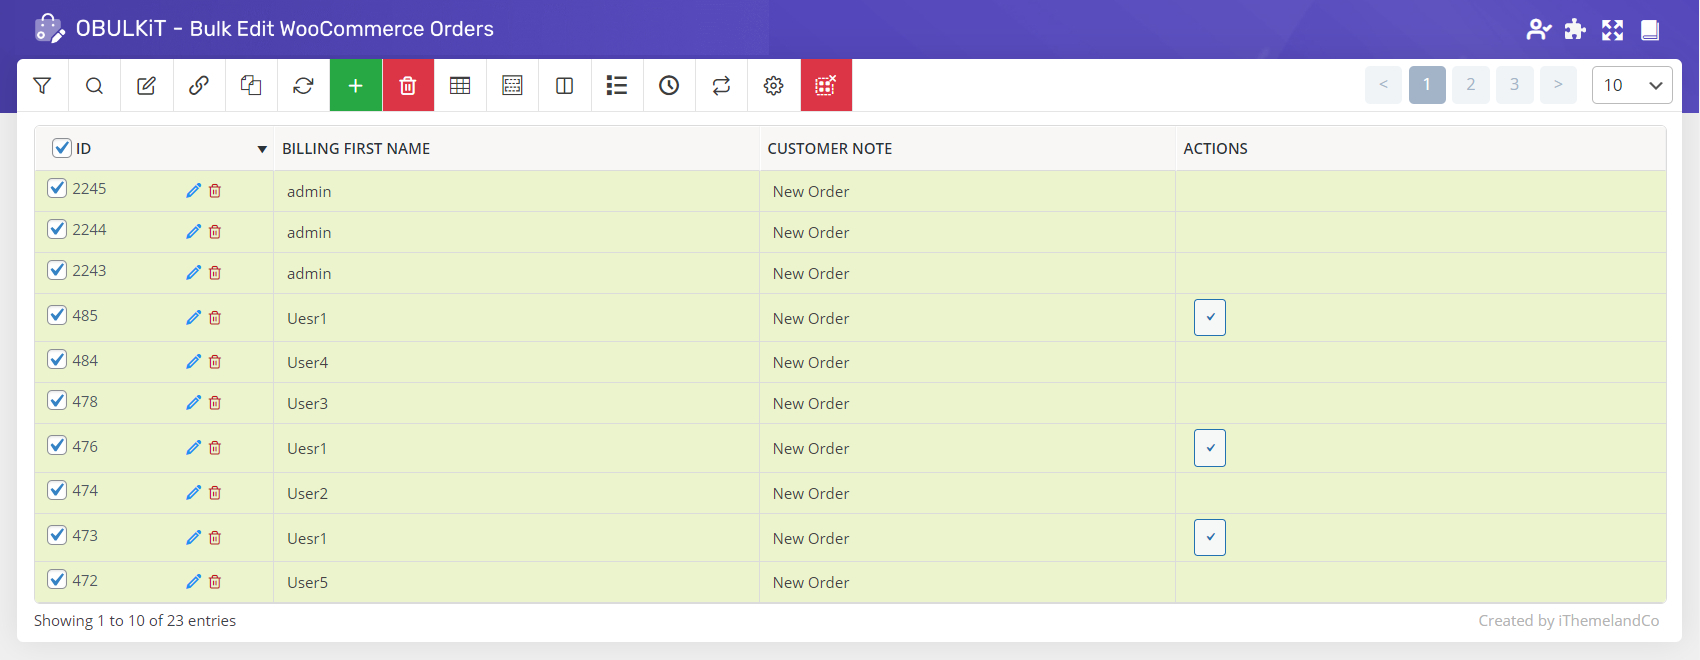Open the rows-per-page dropdown showing 10
Screen dimensions: 1700x660
coord(1631,85)
